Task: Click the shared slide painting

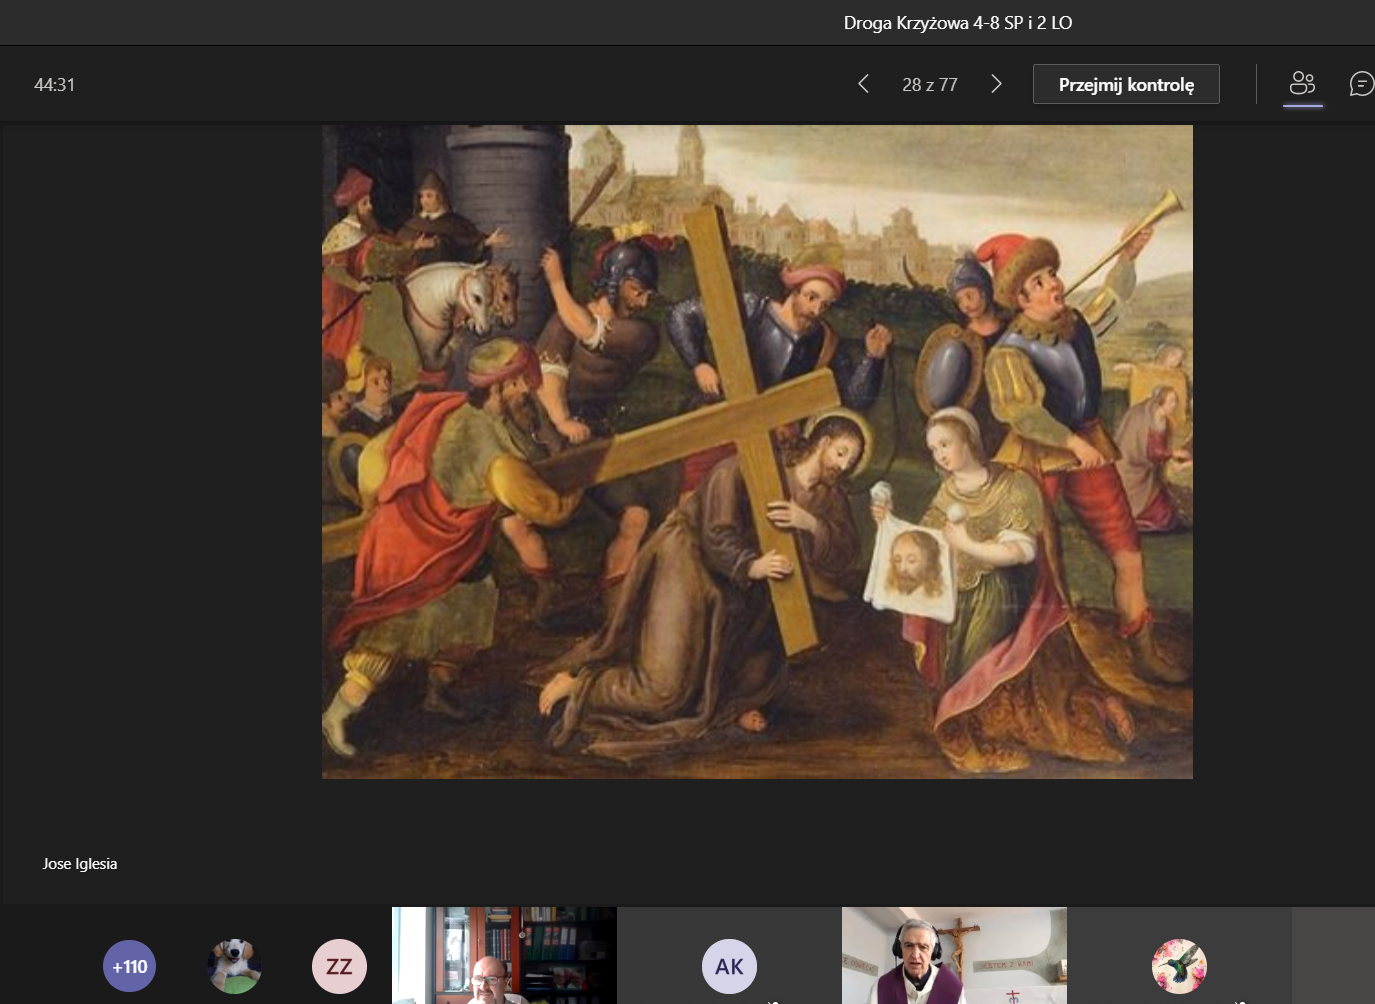Action: pyautogui.click(x=757, y=452)
